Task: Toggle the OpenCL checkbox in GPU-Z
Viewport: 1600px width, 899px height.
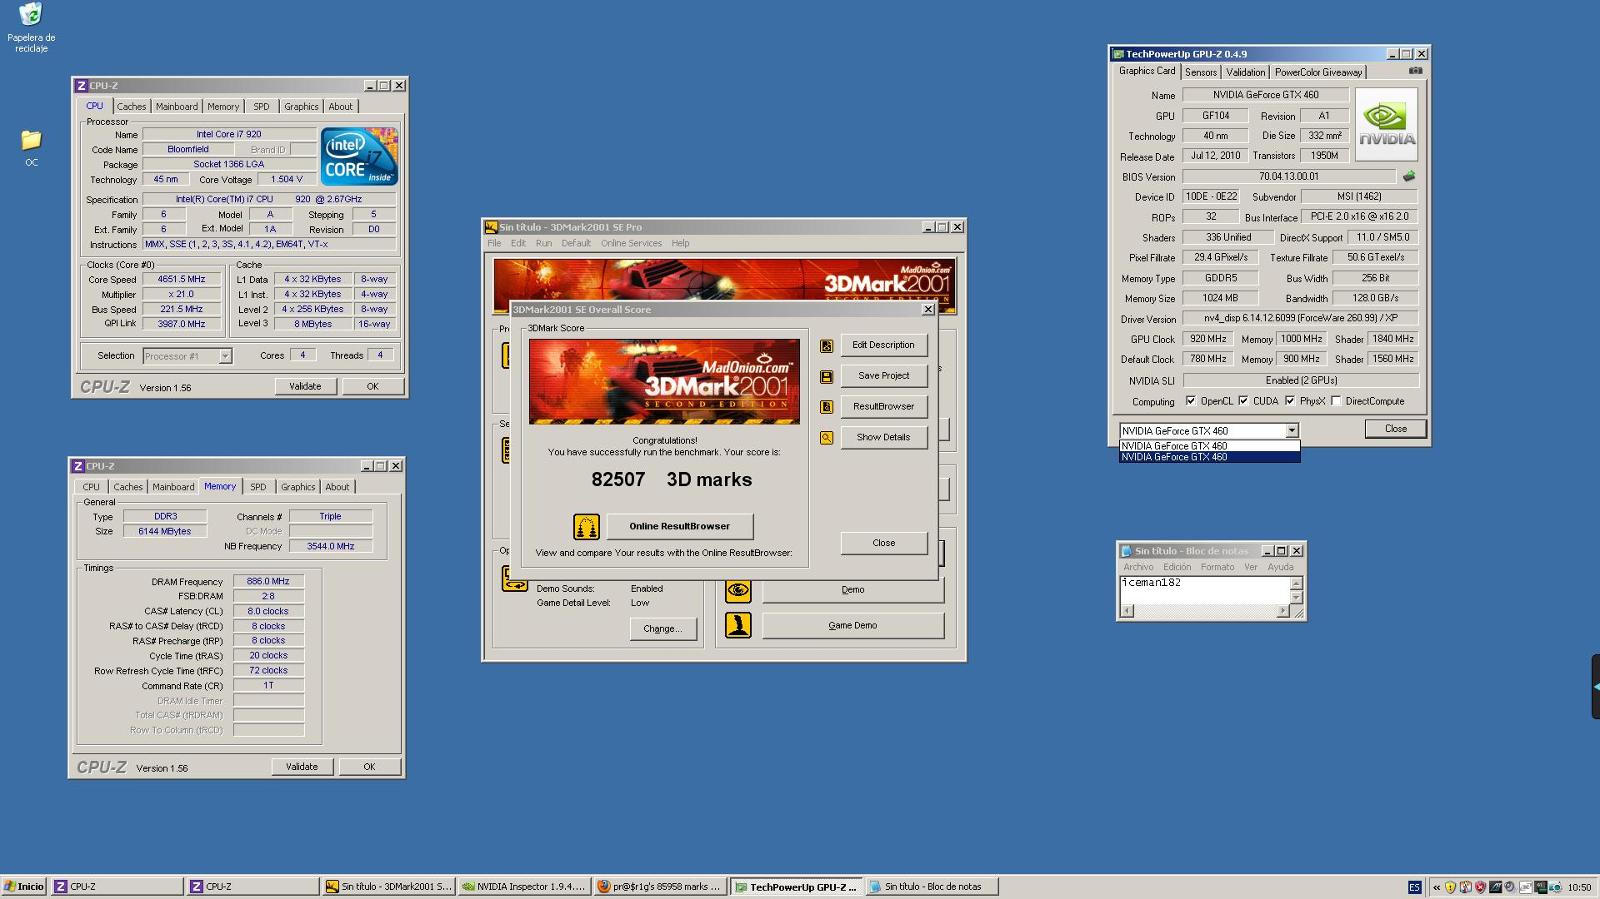Action: point(1190,401)
